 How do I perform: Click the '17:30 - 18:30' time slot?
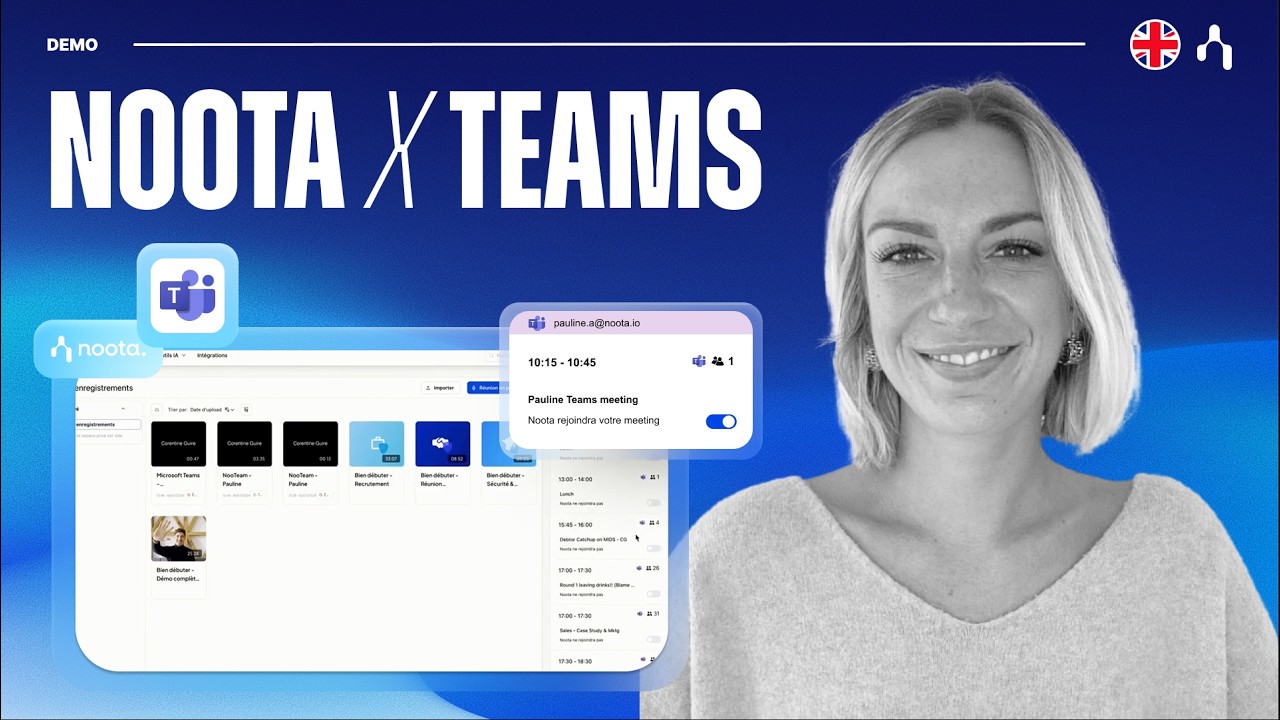575,661
